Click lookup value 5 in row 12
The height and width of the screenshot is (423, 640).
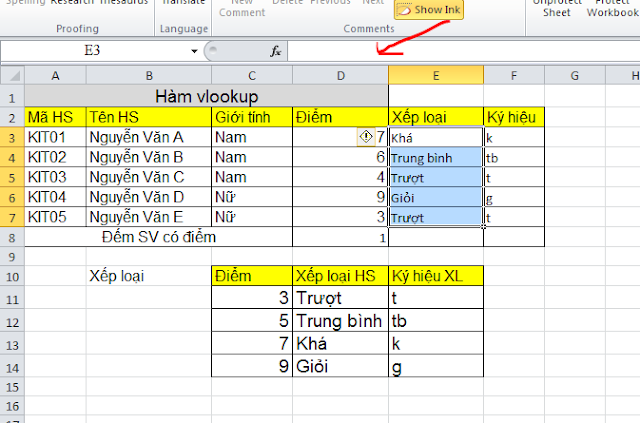[x=252, y=321]
